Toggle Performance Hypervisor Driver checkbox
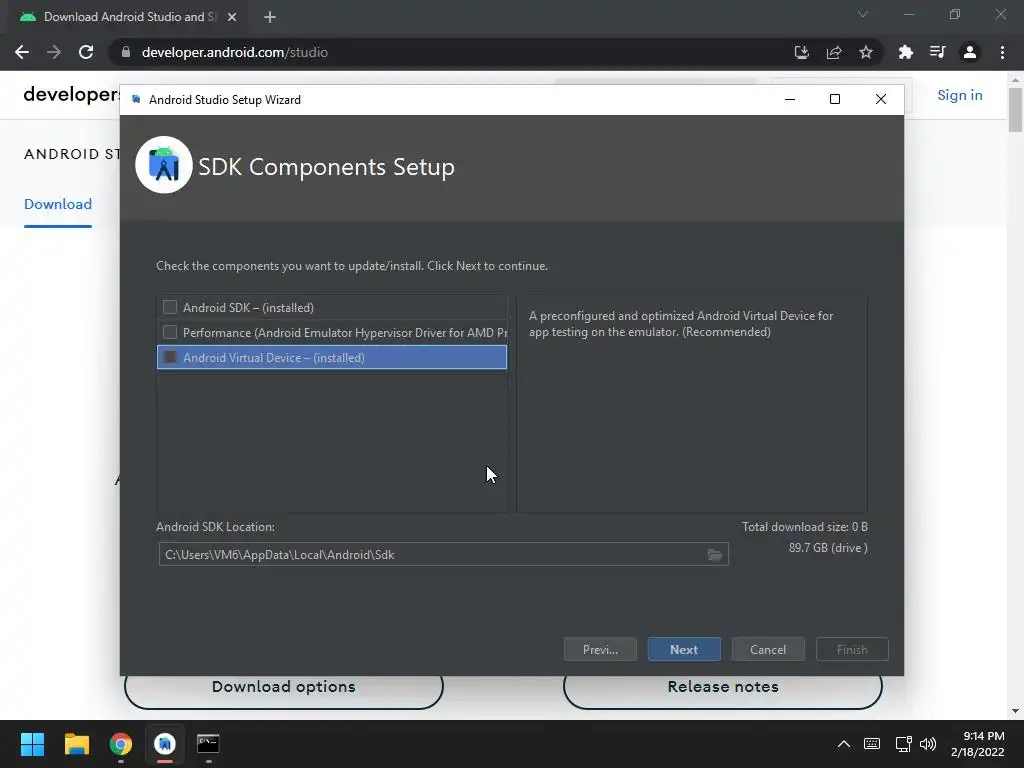This screenshot has width=1024, height=768. [170, 332]
